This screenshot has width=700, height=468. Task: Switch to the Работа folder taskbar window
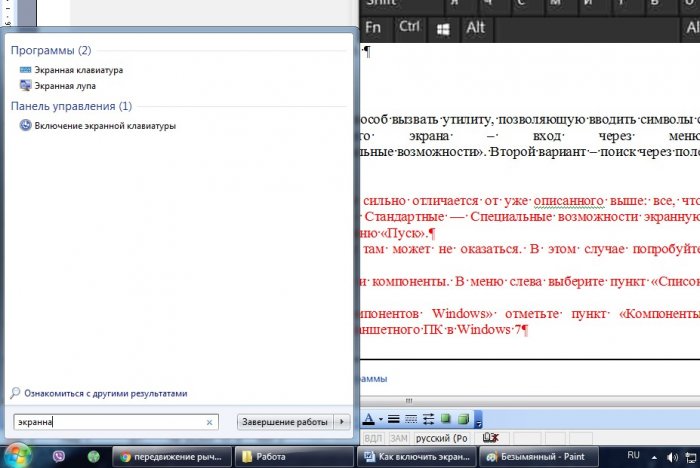tap(292, 456)
